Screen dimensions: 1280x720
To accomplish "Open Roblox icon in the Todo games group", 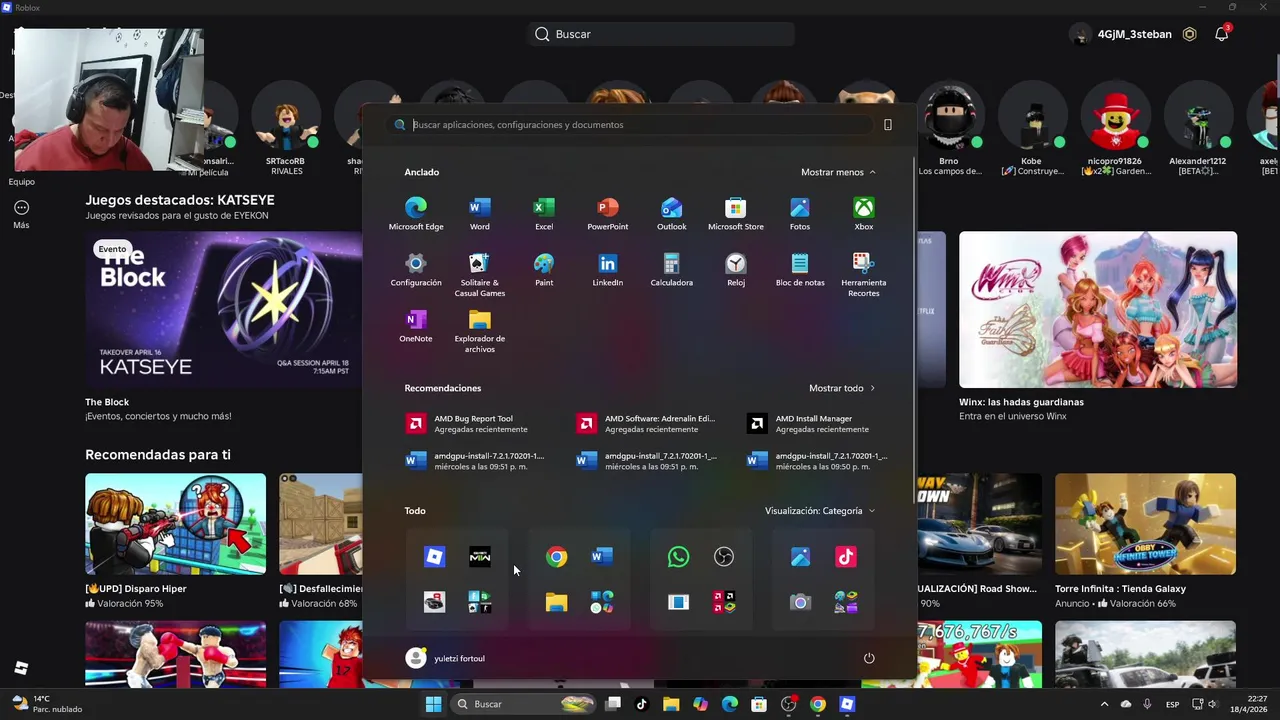I will tap(434, 557).
